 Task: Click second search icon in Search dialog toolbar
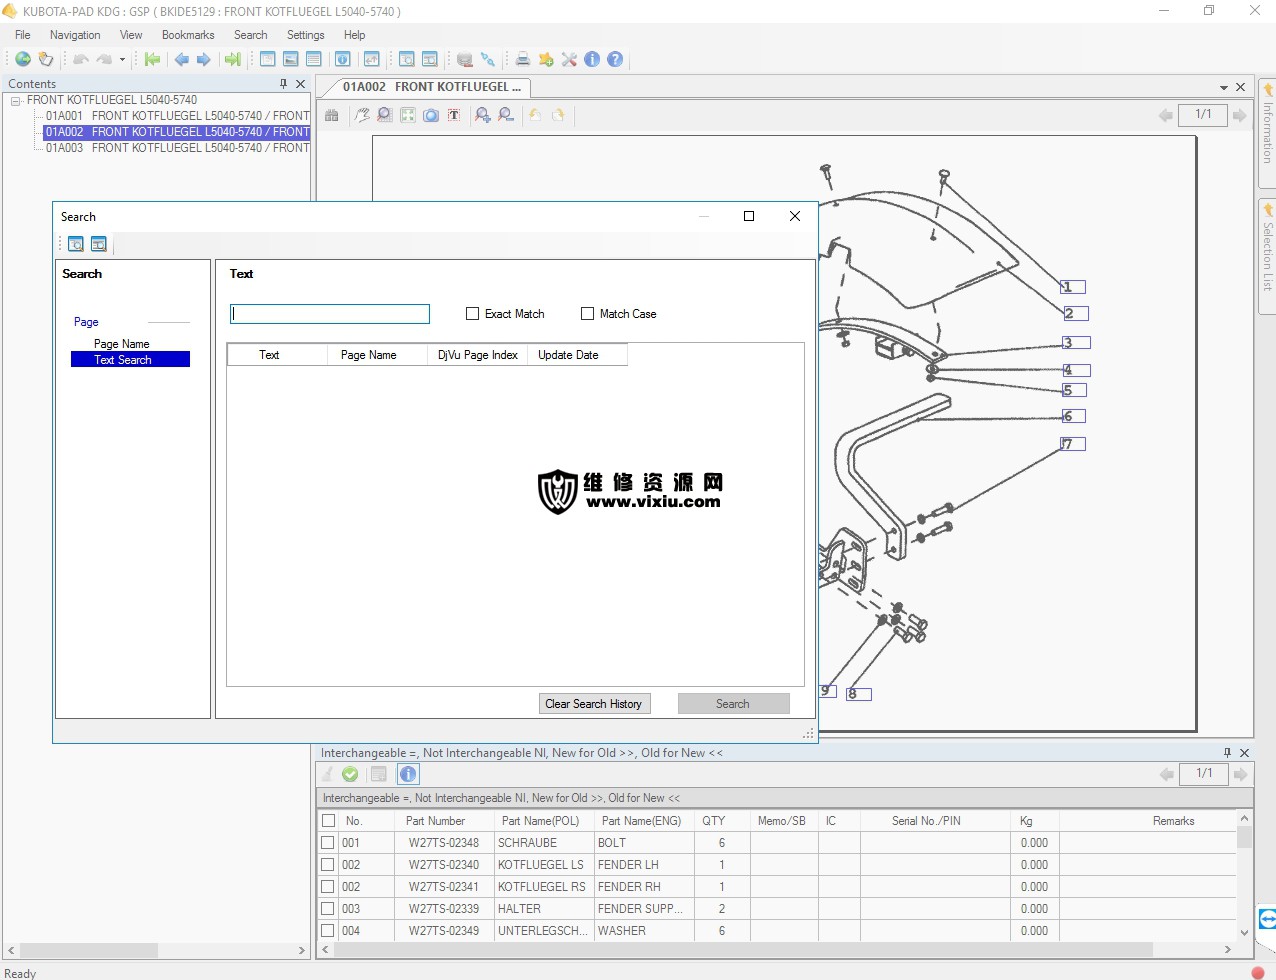tap(99, 243)
